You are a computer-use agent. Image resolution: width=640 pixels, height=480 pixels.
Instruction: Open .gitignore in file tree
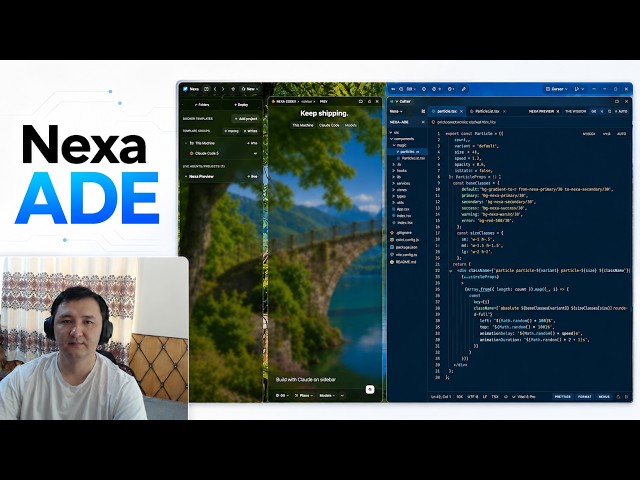pos(401,233)
